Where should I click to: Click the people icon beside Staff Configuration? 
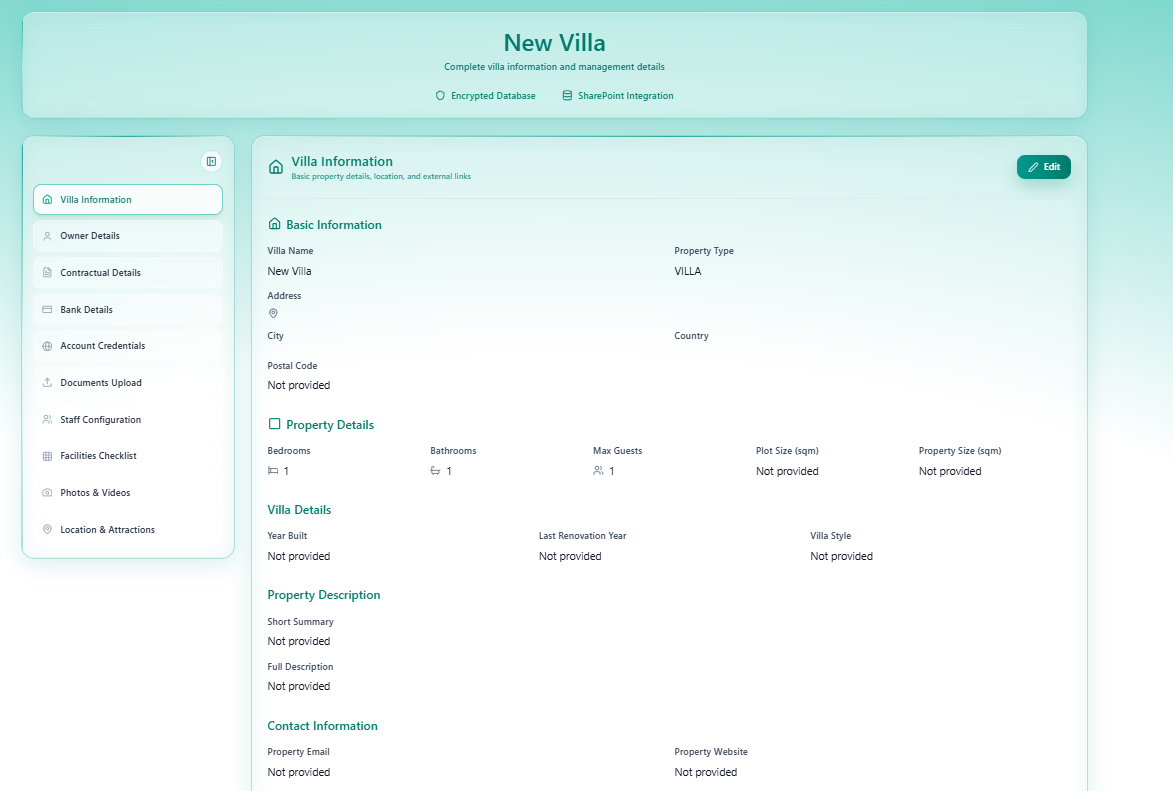[47, 419]
